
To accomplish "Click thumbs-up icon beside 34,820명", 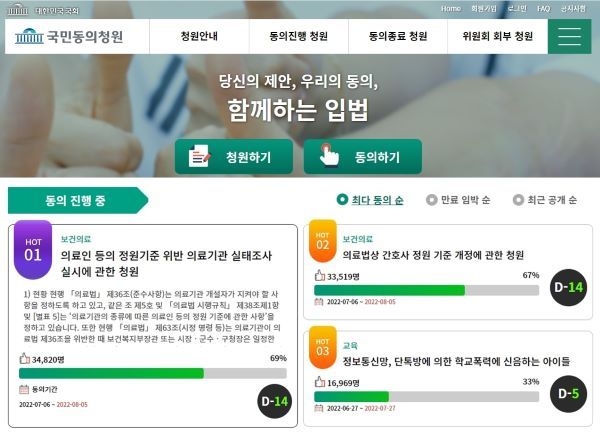I will click(24, 359).
